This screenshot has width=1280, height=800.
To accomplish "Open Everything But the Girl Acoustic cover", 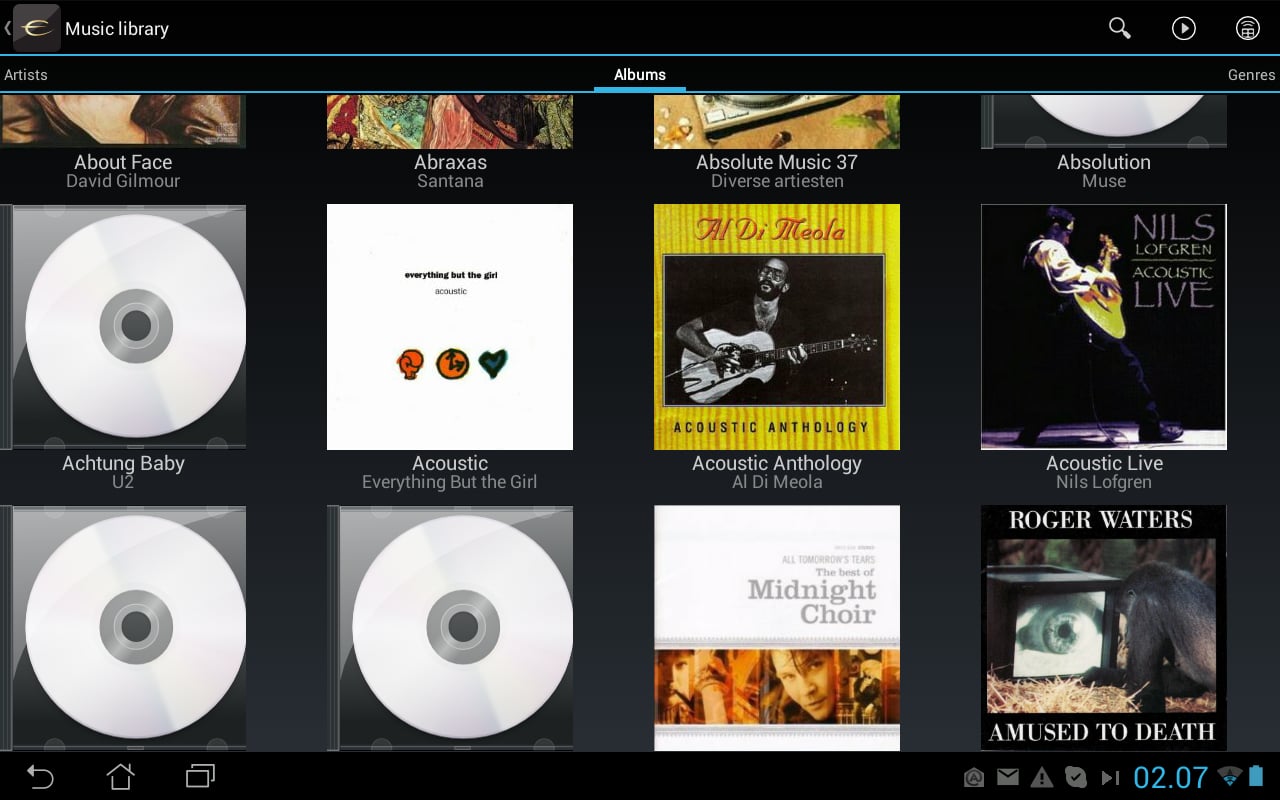I will 450,327.
